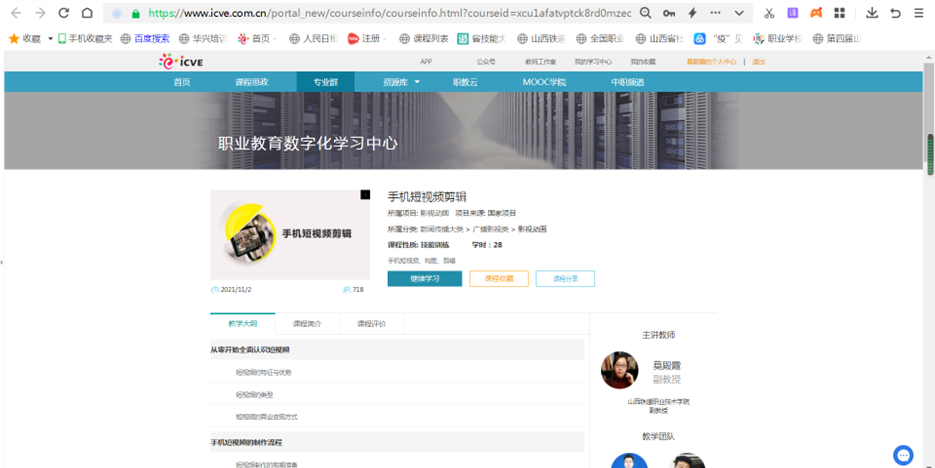
Task: Click the ICVE site logo
Action: tap(181, 61)
